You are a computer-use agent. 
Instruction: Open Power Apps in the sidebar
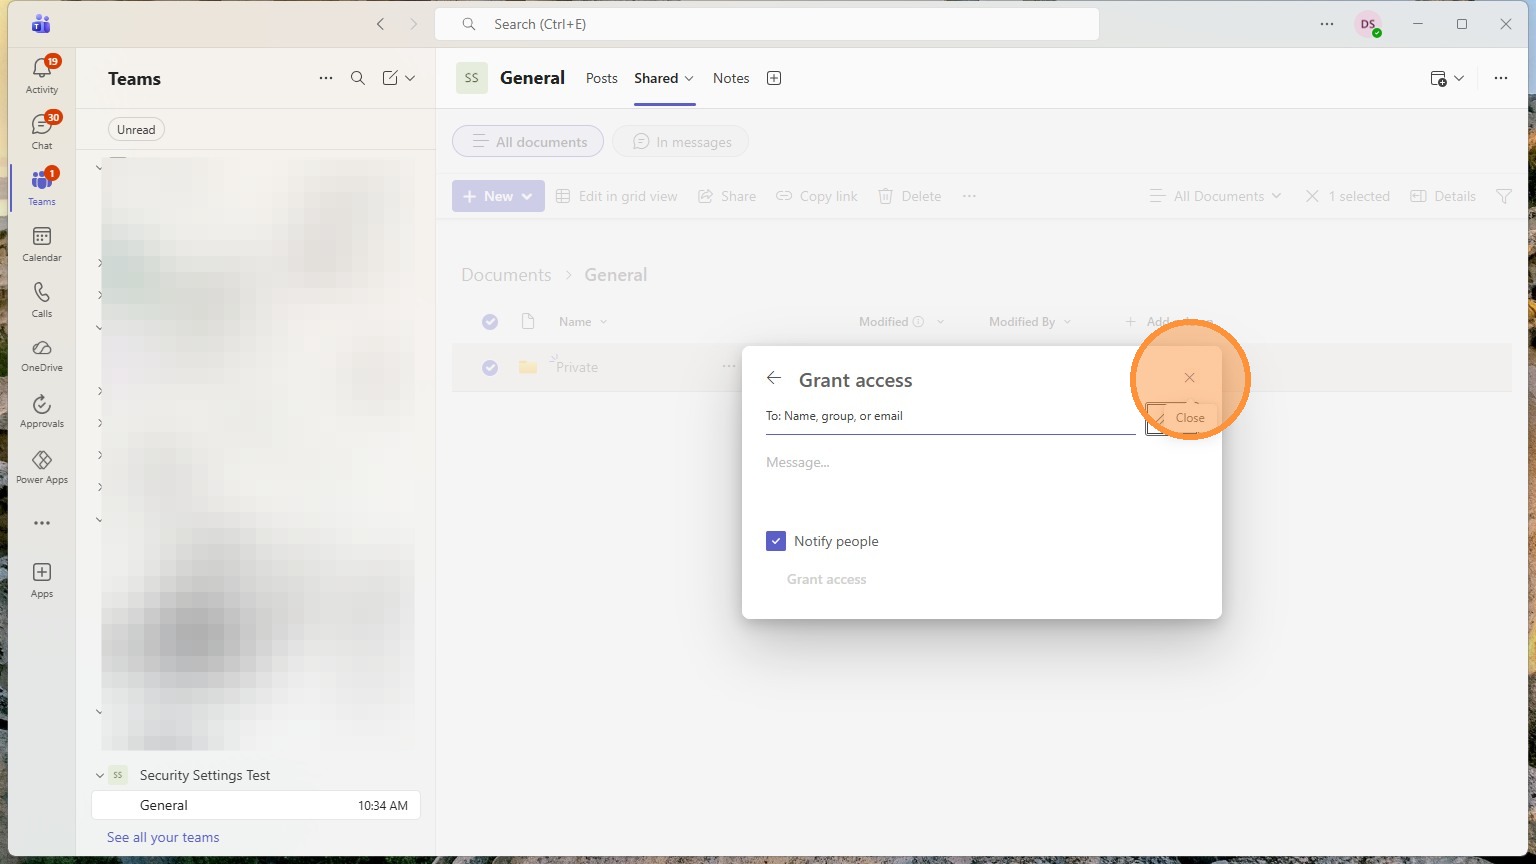42,467
